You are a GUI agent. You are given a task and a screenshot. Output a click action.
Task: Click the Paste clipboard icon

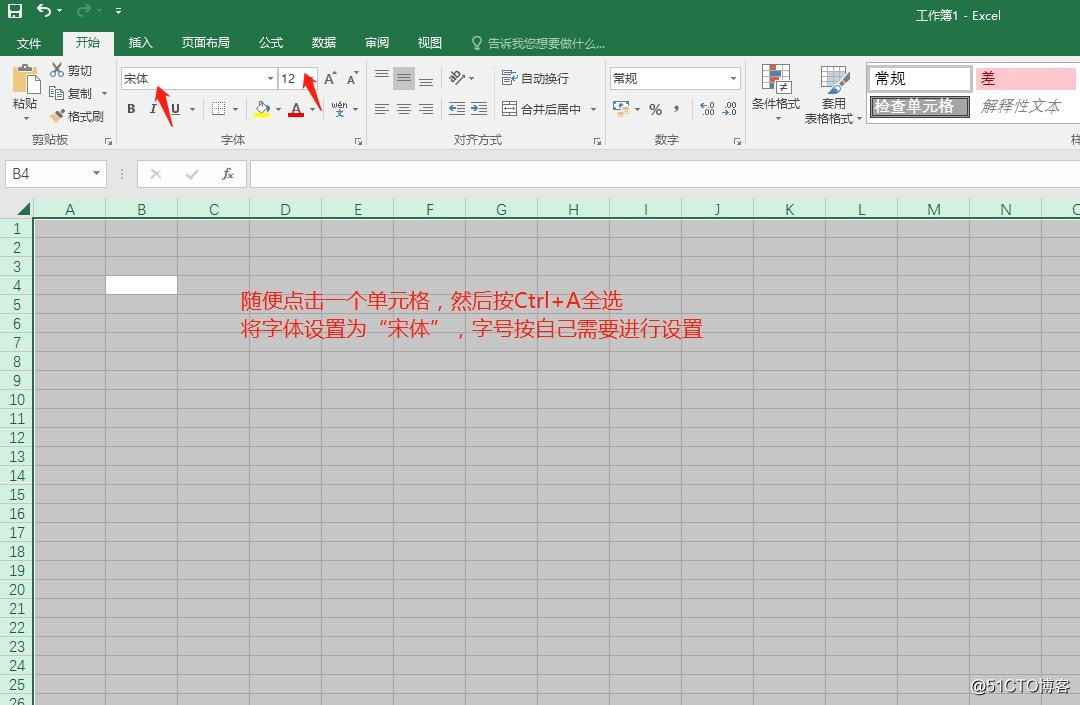(25, 79)
